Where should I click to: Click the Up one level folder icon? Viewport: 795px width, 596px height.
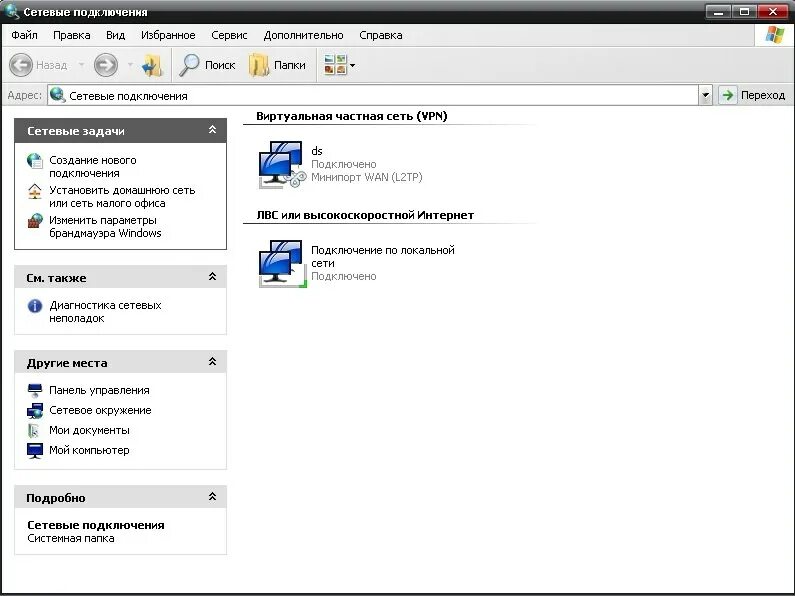click(152, 65)
